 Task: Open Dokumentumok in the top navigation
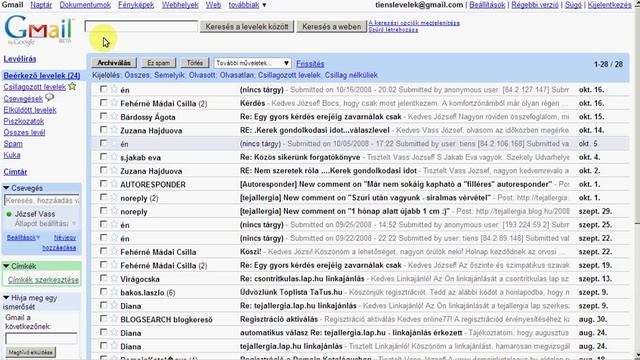click(85, 5)
